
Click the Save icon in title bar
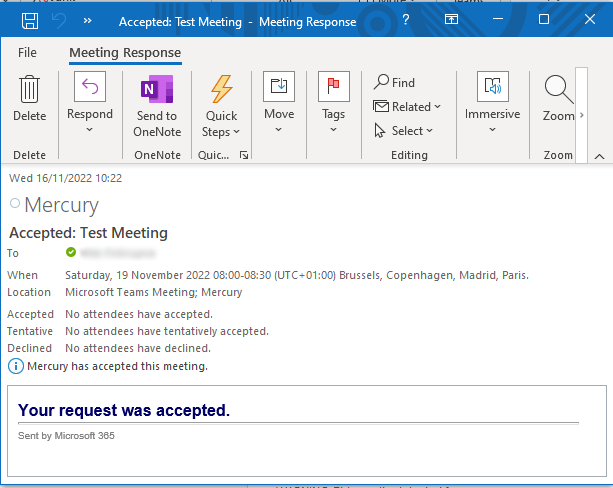(30, 21)
